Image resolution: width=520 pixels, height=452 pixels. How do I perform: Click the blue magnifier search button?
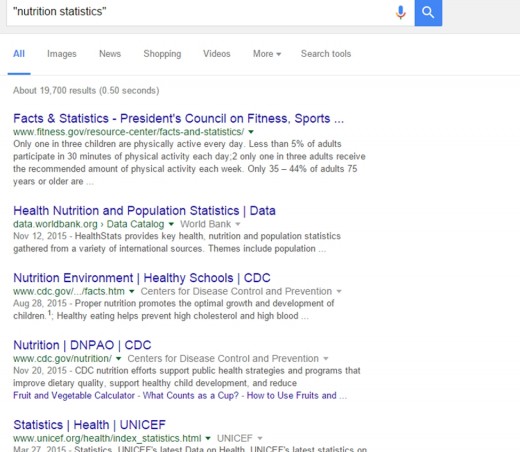(x=428, y=13)
